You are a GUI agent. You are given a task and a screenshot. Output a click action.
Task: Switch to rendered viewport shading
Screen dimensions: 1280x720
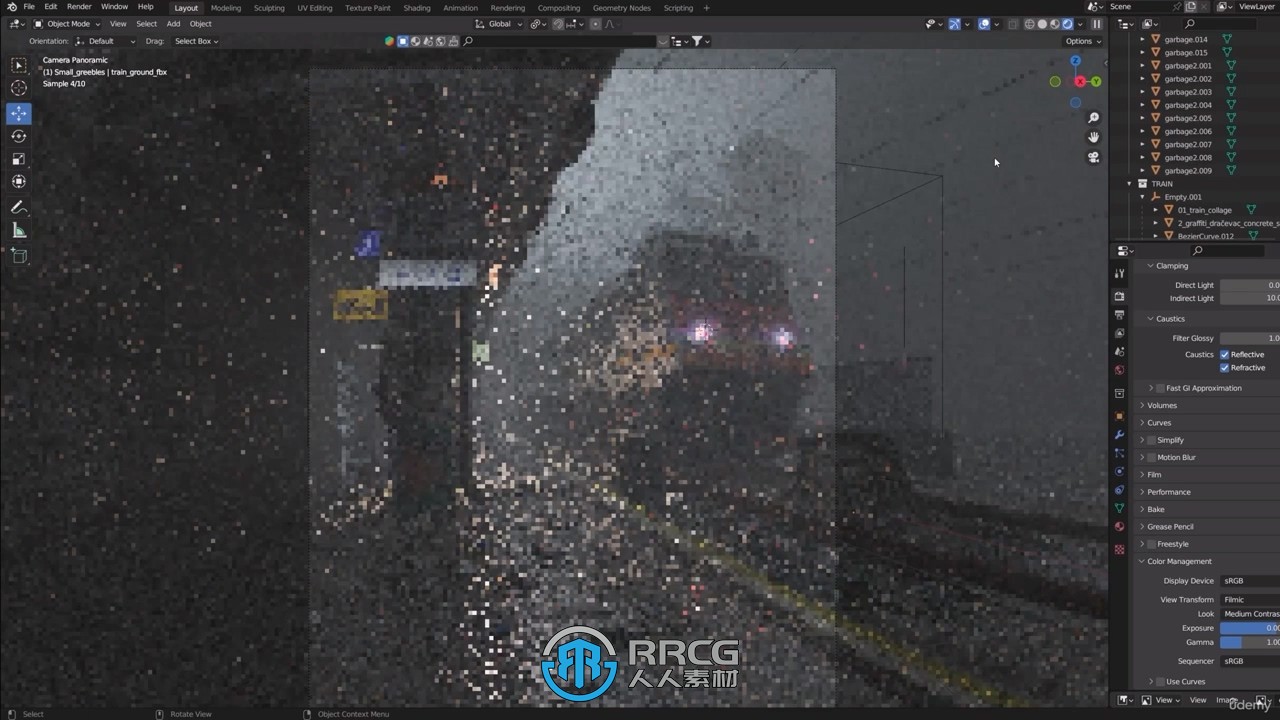pos(1067,24)
